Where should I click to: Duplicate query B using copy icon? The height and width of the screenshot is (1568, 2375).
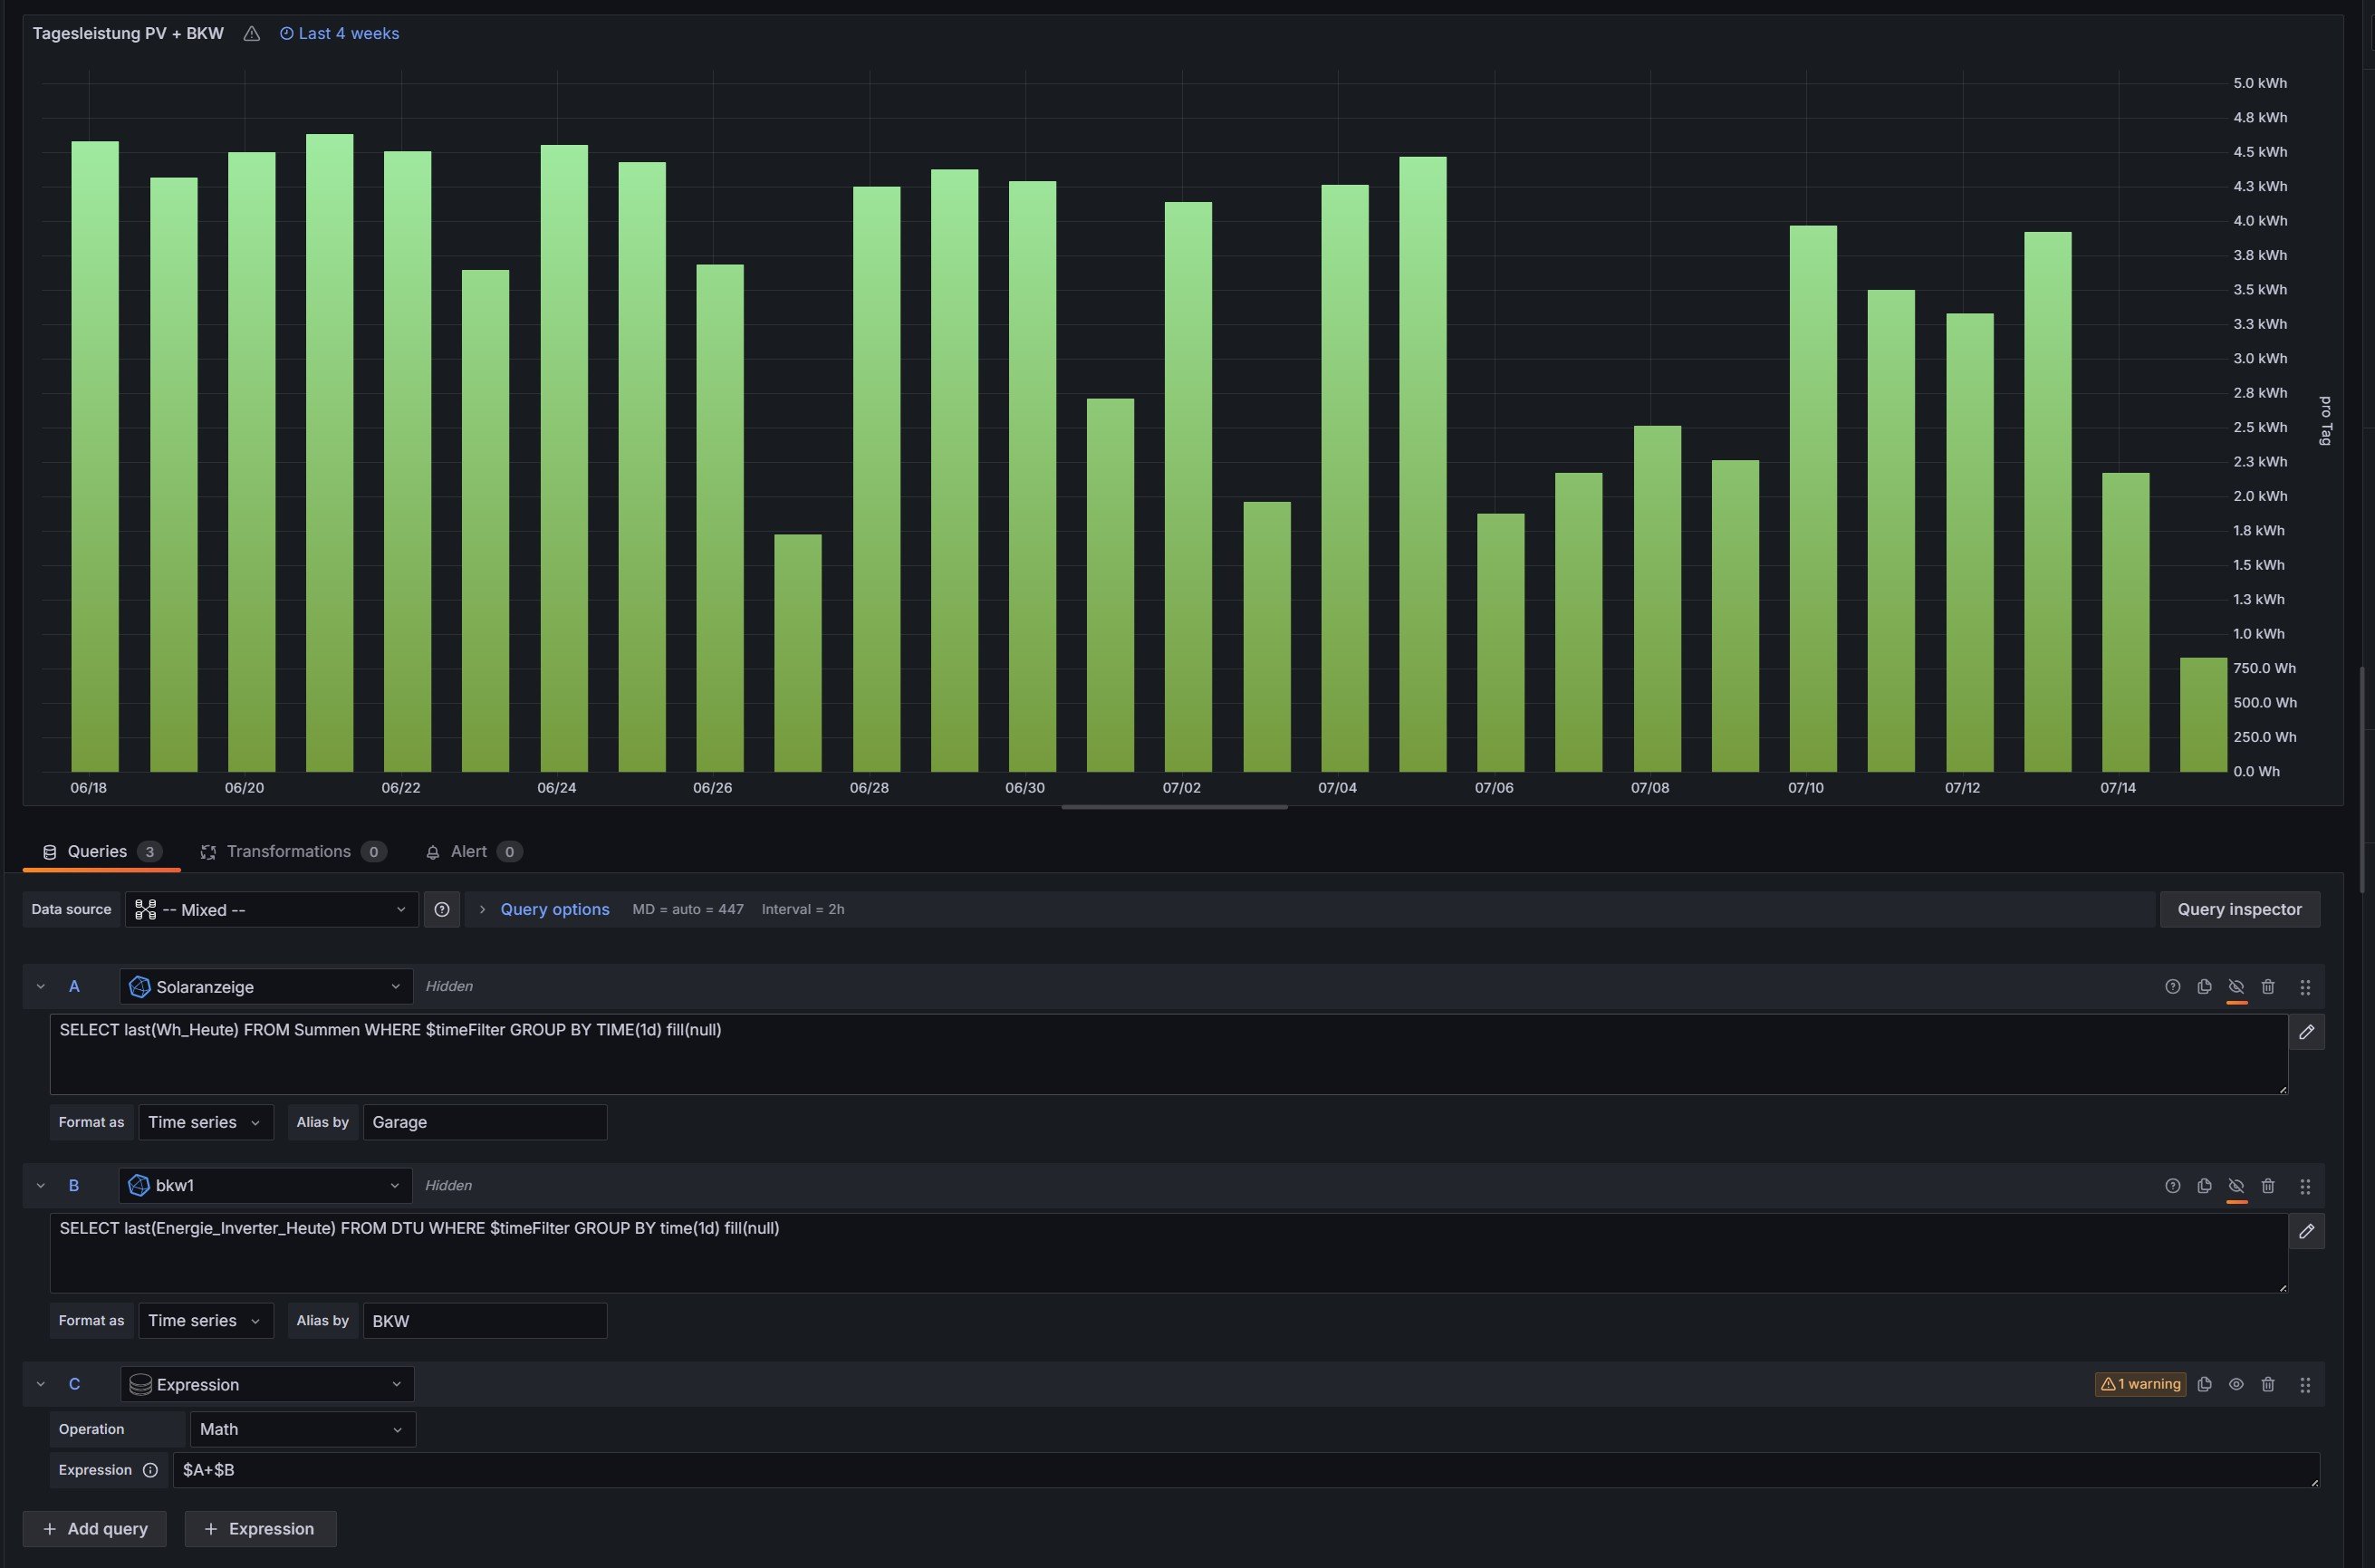[2204, 1186]
